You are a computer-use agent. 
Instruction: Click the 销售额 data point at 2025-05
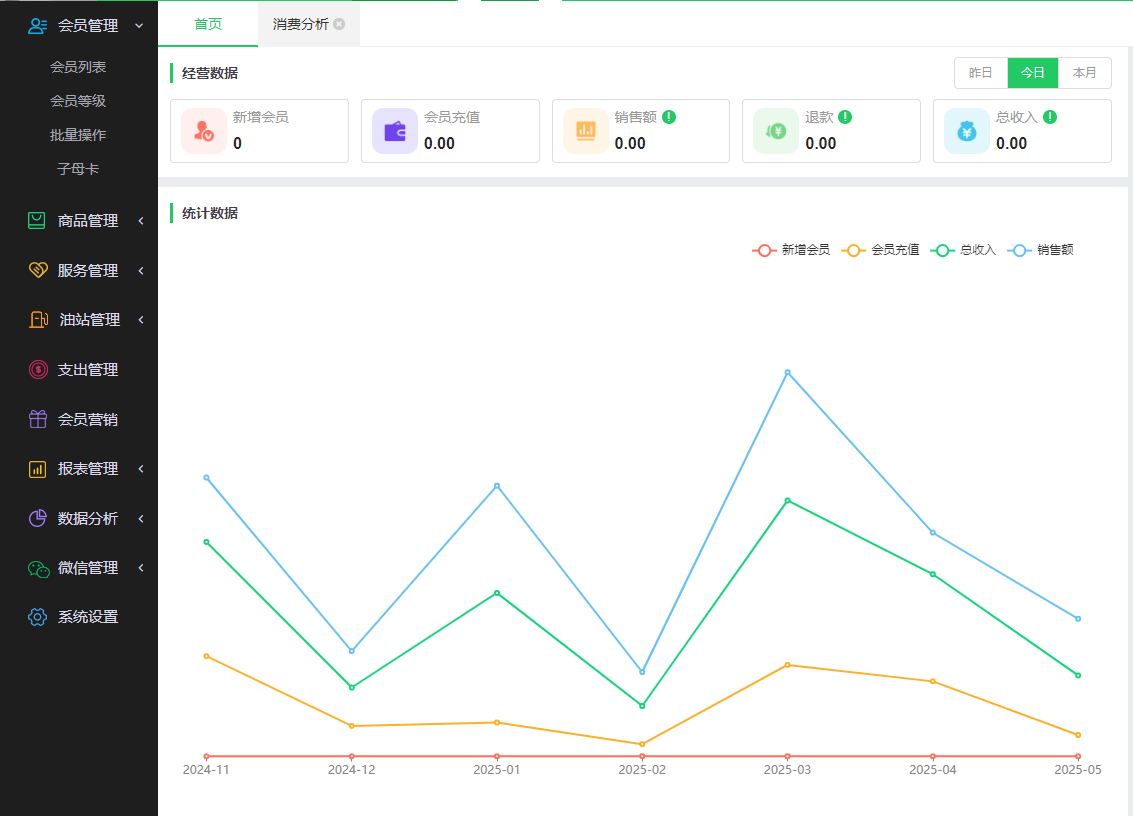pyautogui.click(x=1078, y=619)
